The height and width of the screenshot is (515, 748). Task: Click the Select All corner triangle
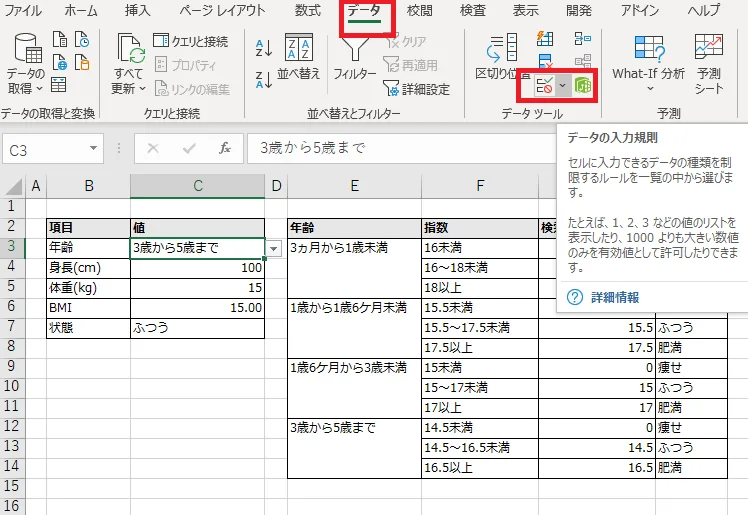tap(13, 186)
